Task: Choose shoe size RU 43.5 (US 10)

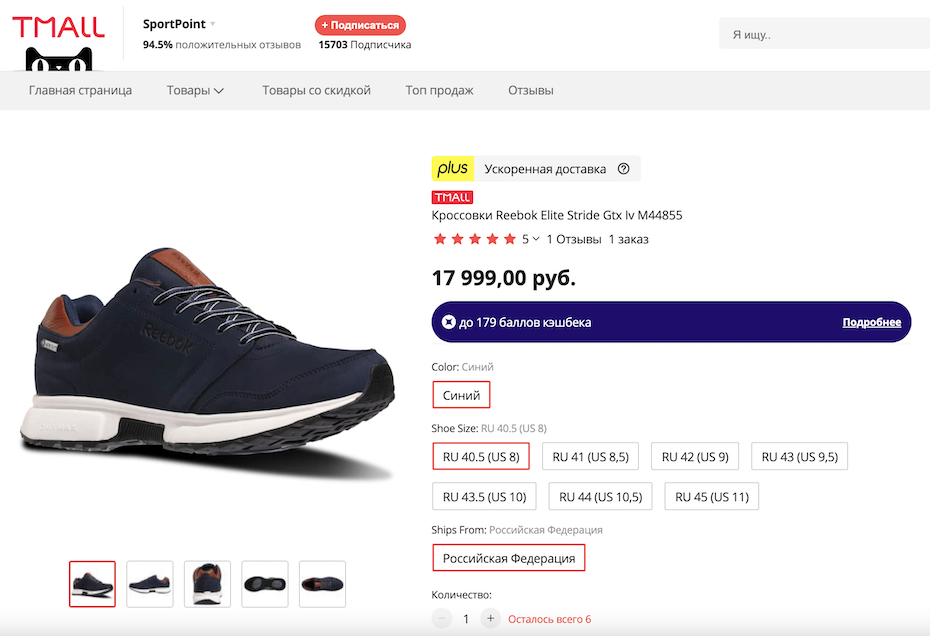Action: (x=484, y=496)
